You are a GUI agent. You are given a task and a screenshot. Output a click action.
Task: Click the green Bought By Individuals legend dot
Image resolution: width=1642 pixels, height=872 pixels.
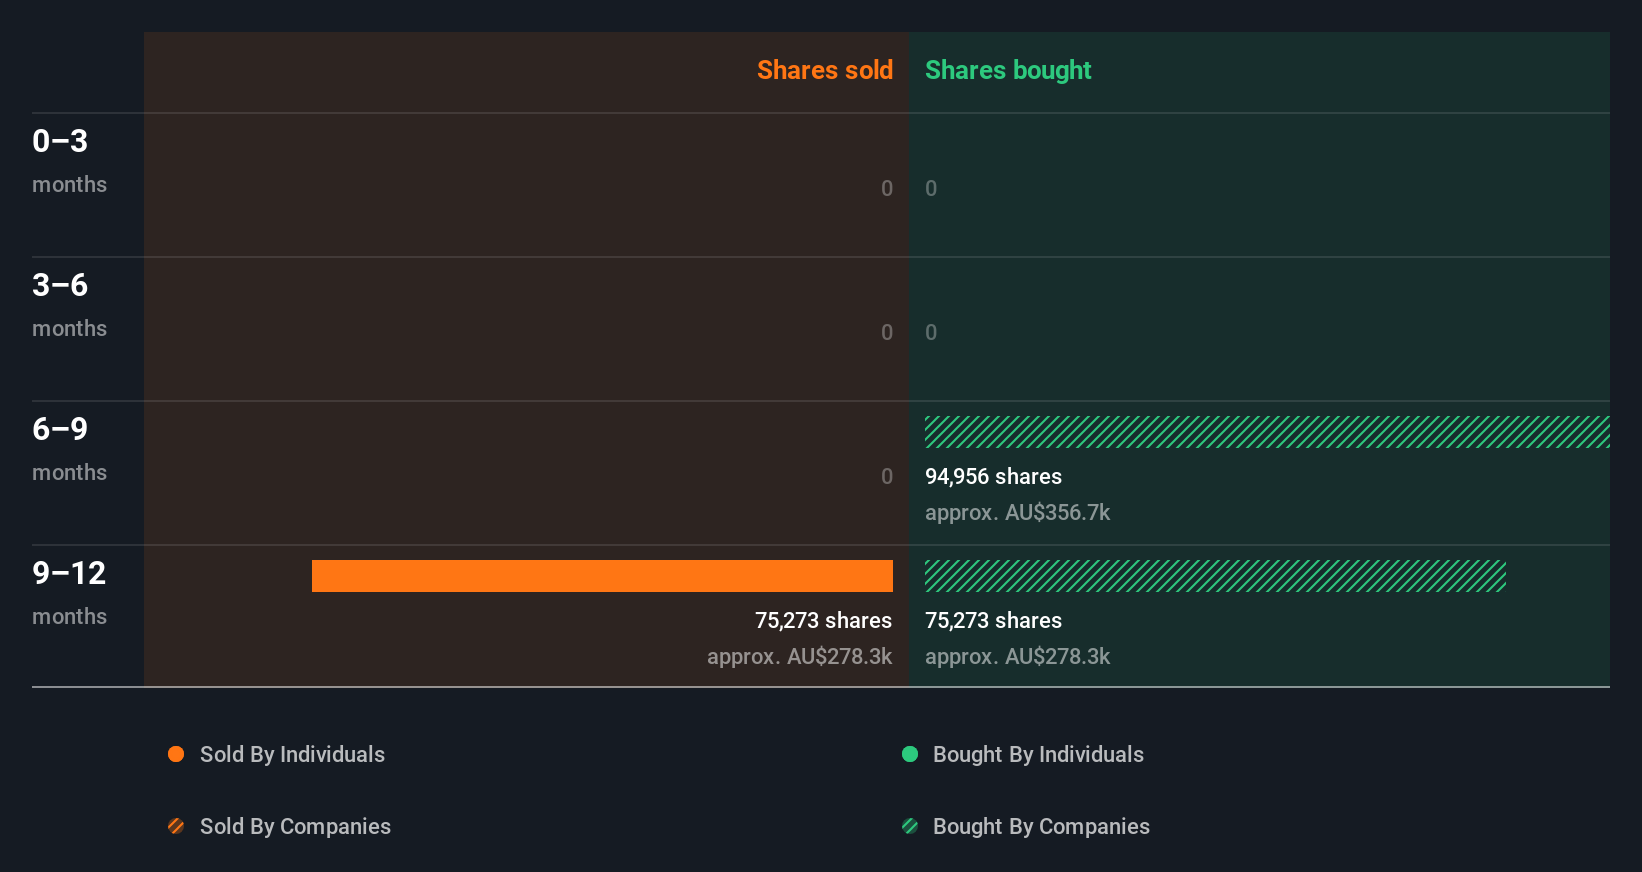click(x=910, y=754)
